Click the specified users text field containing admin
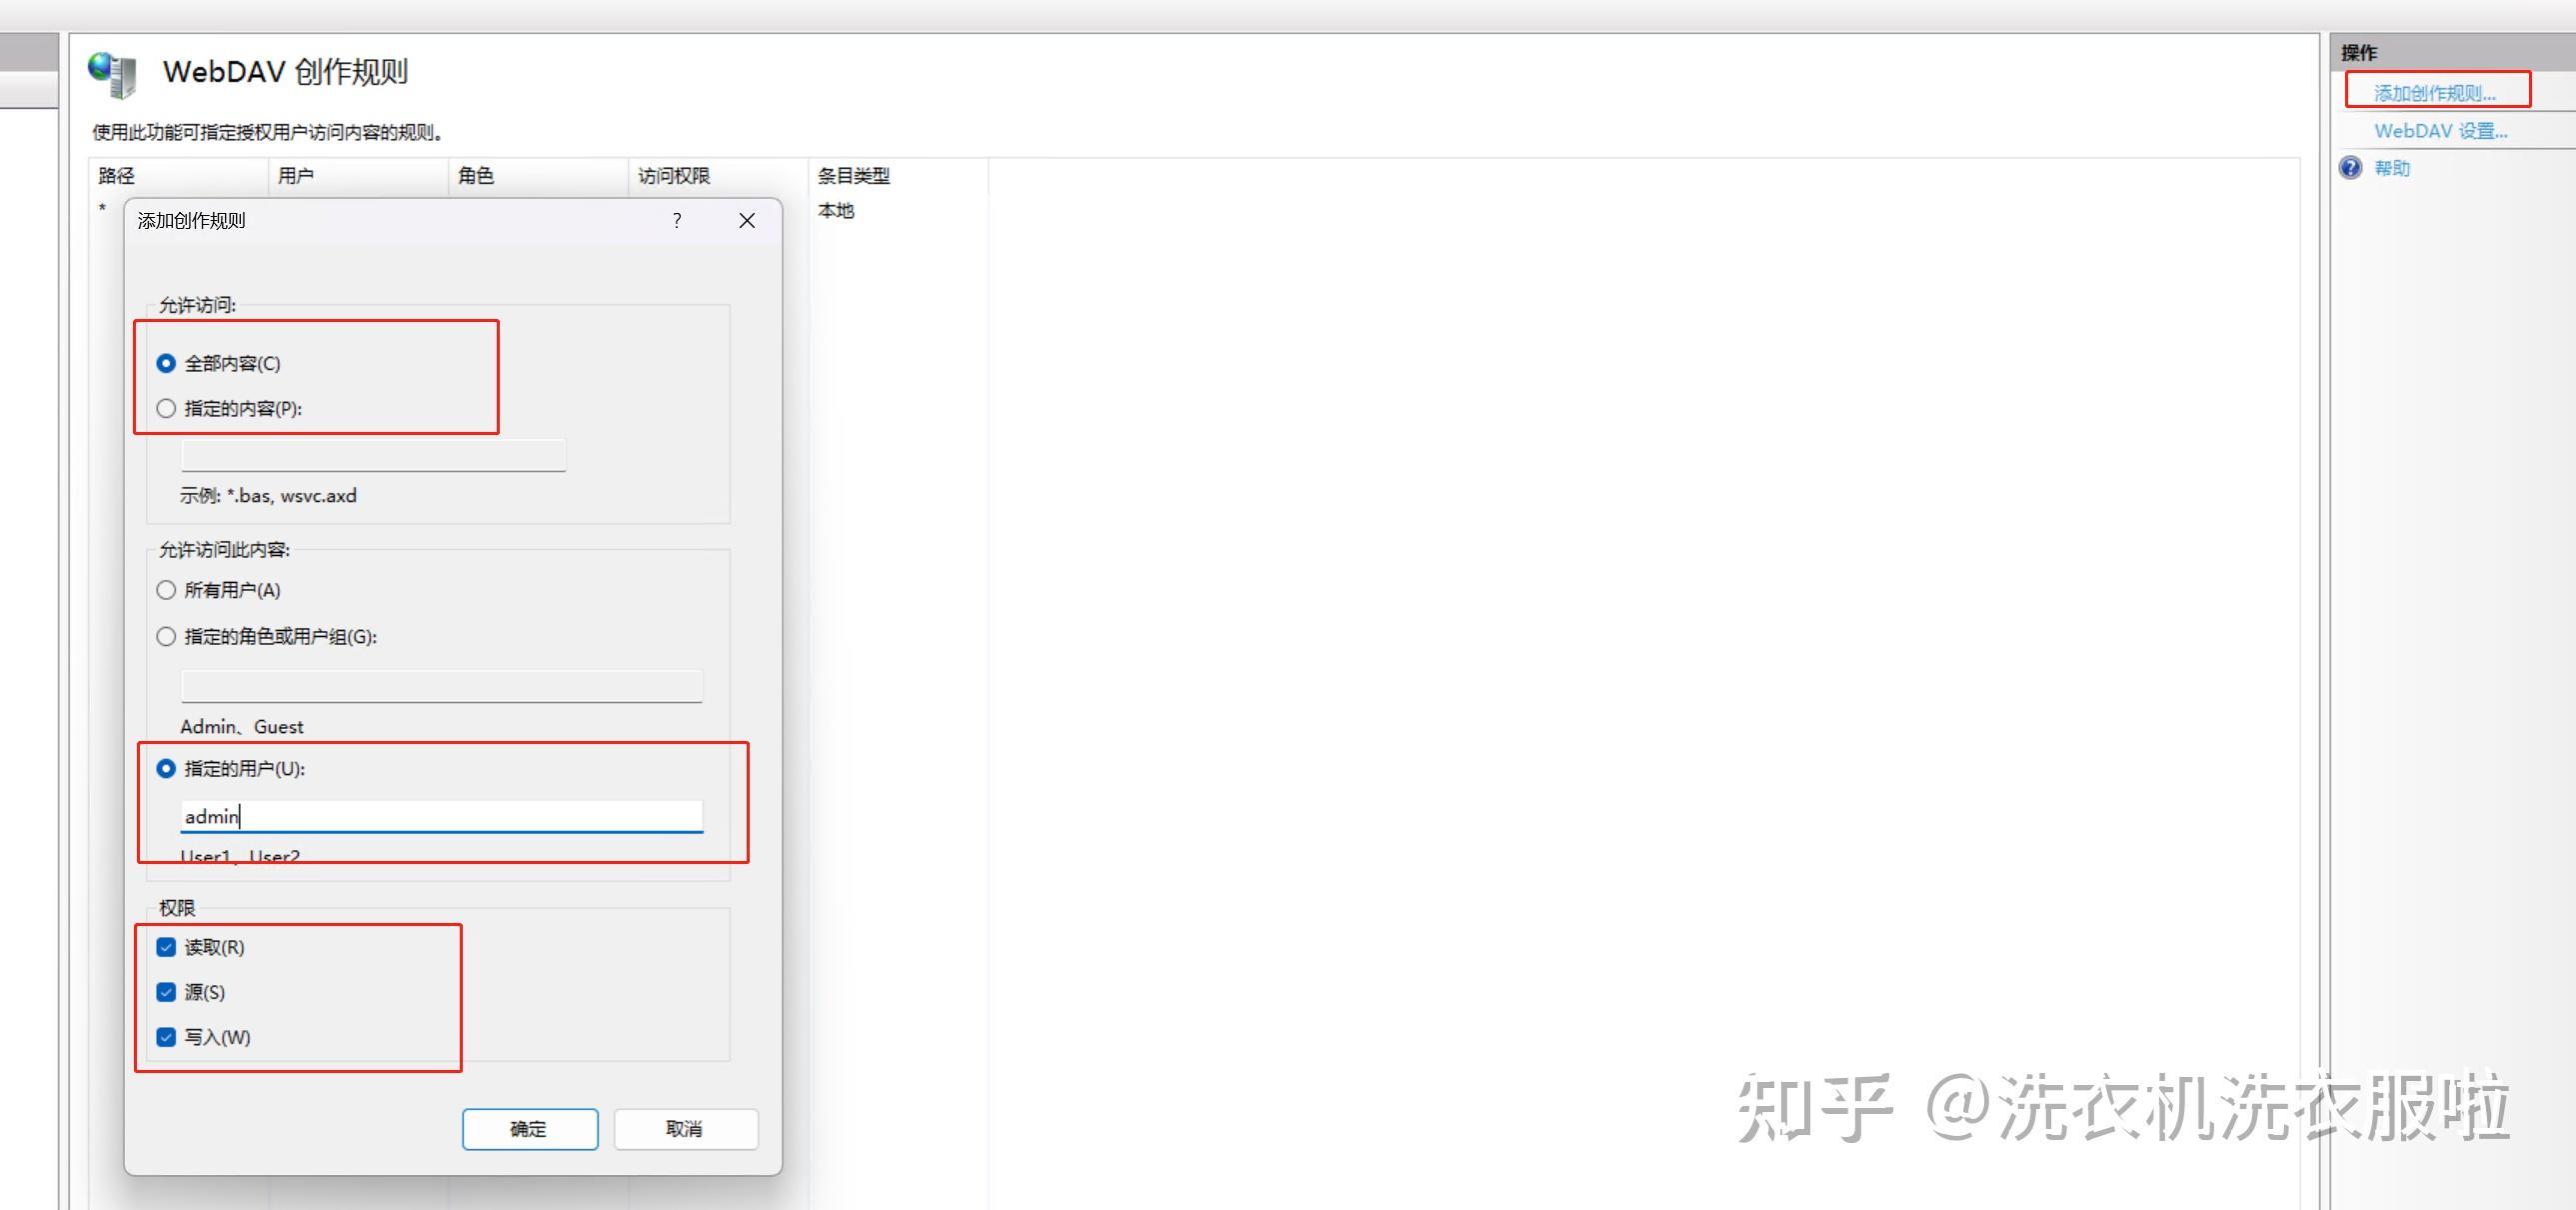Viewport: 2576px width, 1210px height. (x=441, y=816)
